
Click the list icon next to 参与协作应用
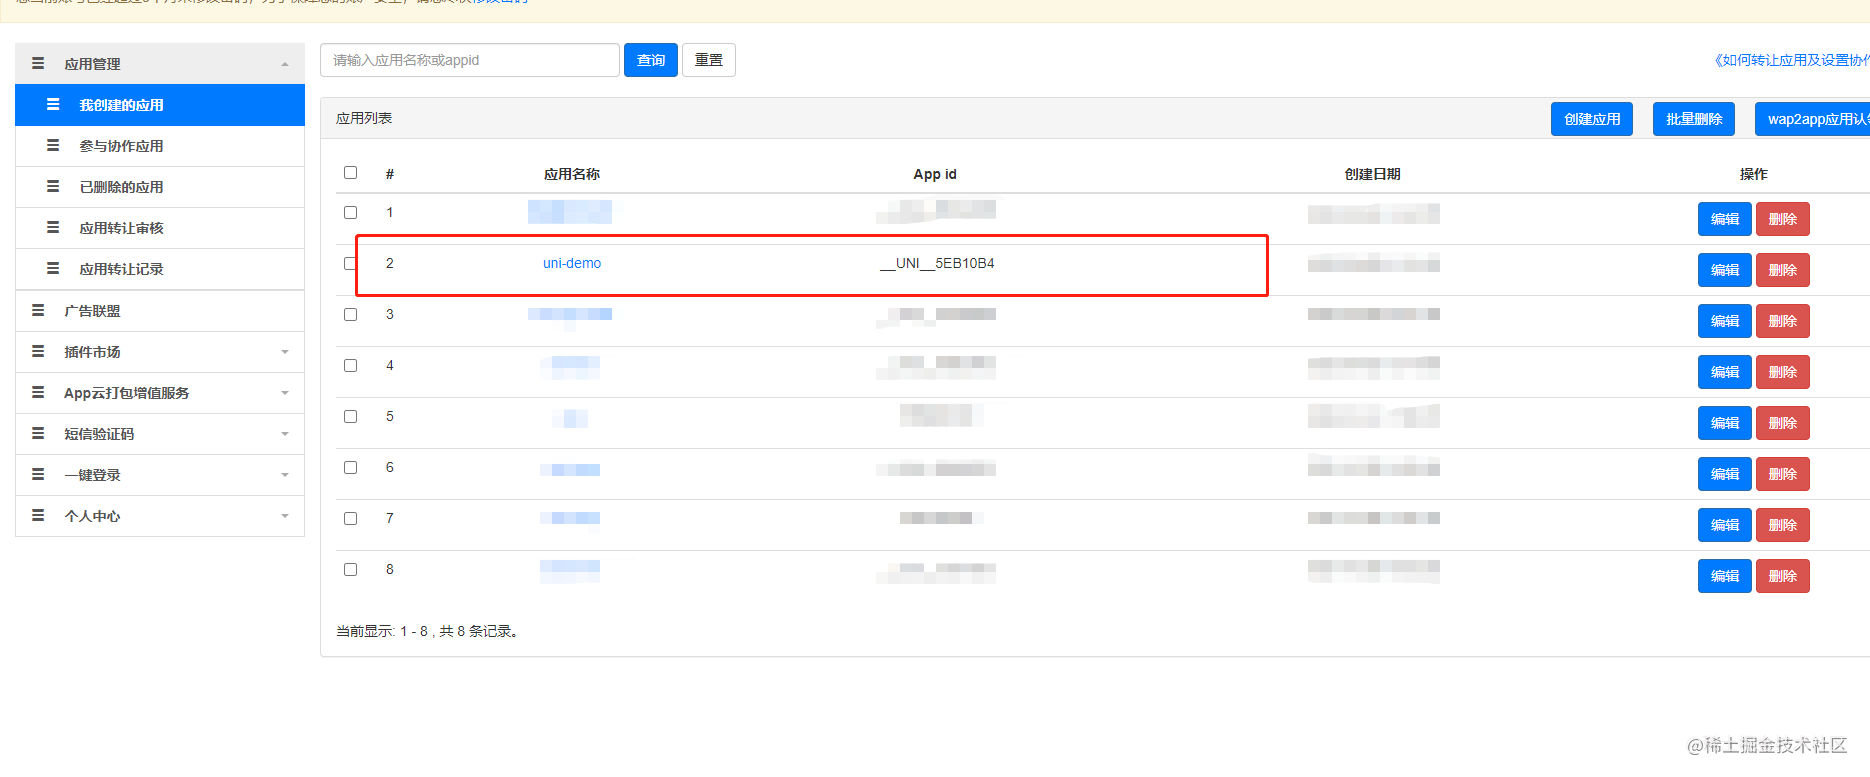pos(53,145)
